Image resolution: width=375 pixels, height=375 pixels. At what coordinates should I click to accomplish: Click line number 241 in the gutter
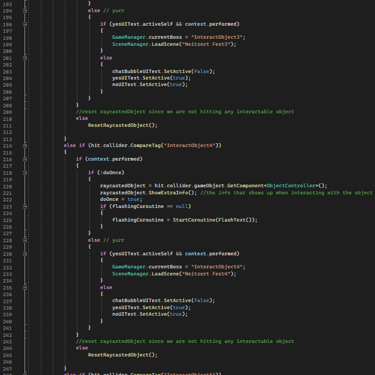coord(7,328)
